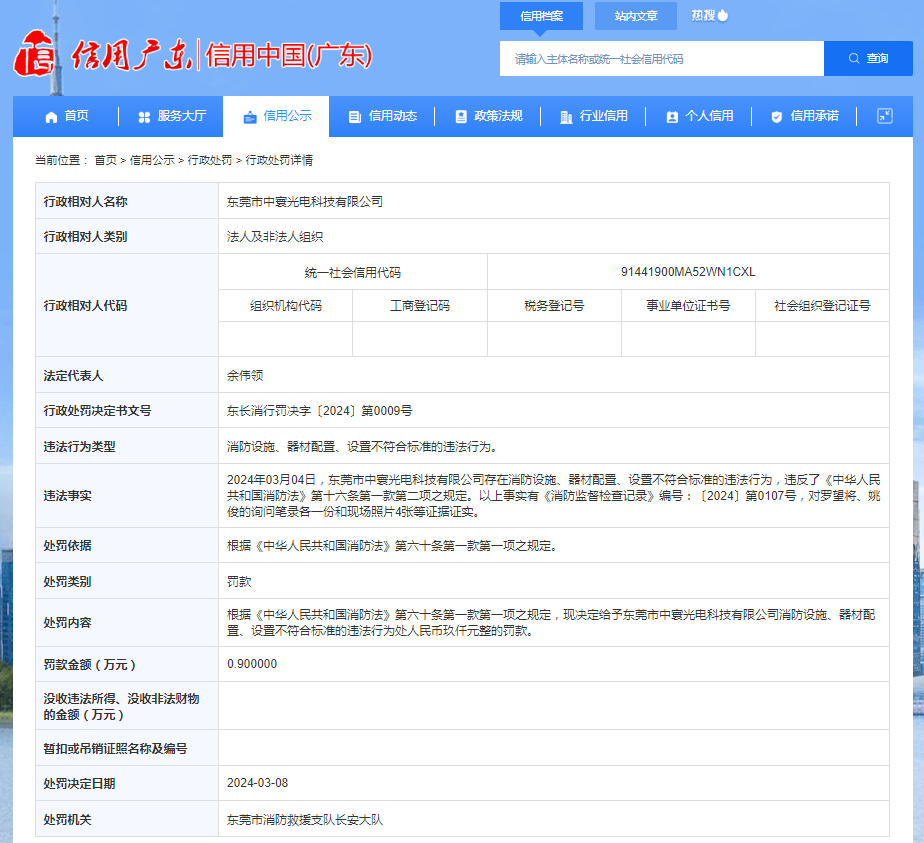
Task: Click the 查询 search button
Action: pyautogui.click(x=868, y=58)
